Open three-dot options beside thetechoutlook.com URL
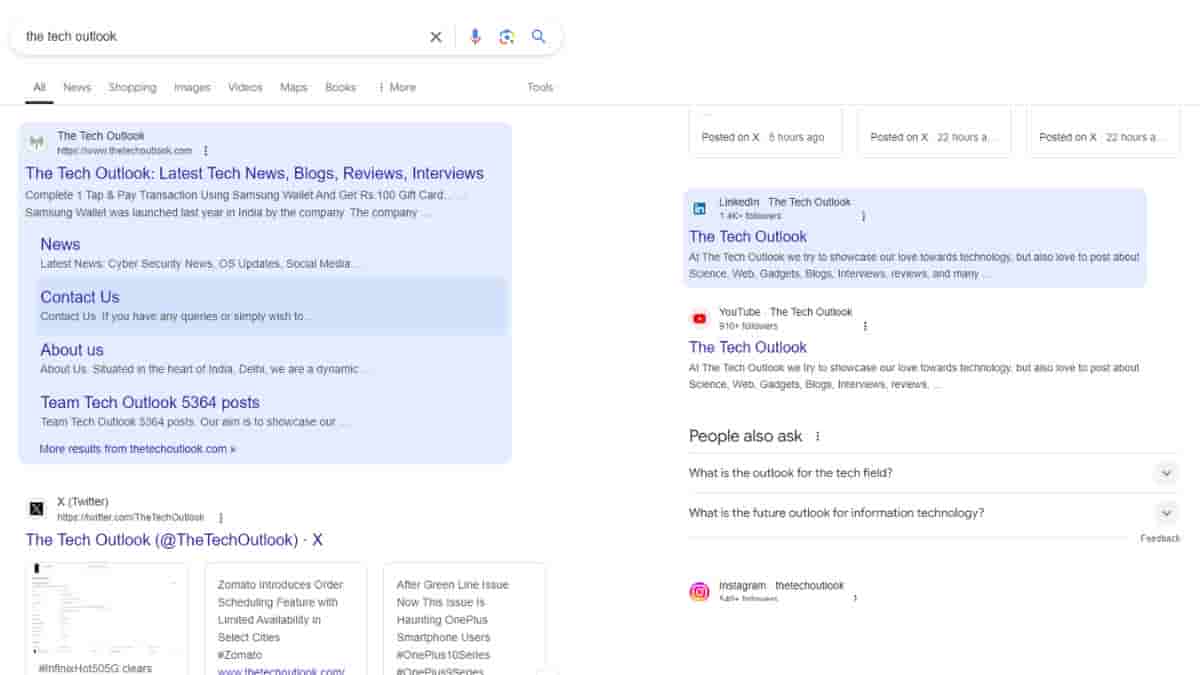This screenshot has height=675, width=1200. [x=206, y=151]
